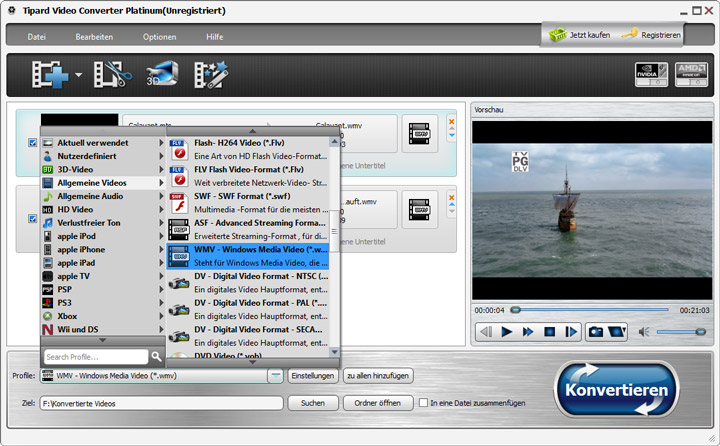Click the Wii und DS icon
The image size is (720, 446).
point(48,329)
